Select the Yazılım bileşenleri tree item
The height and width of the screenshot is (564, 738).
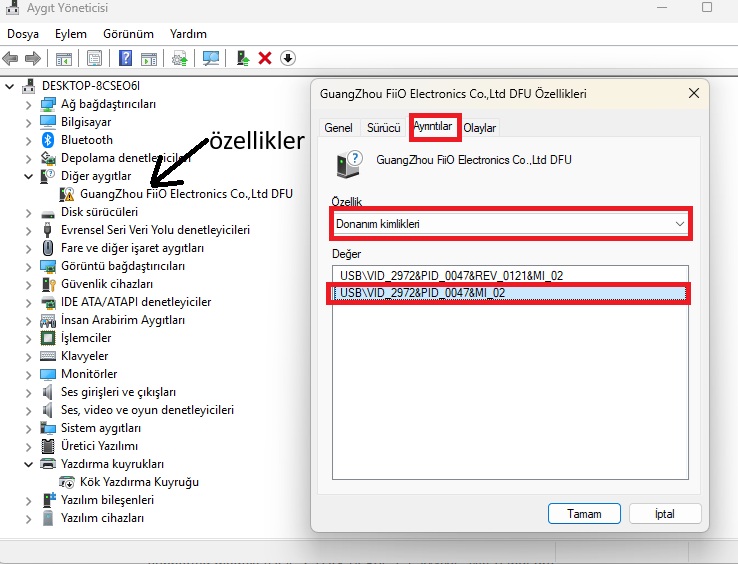pyautogui.click(x=107, y=500)
